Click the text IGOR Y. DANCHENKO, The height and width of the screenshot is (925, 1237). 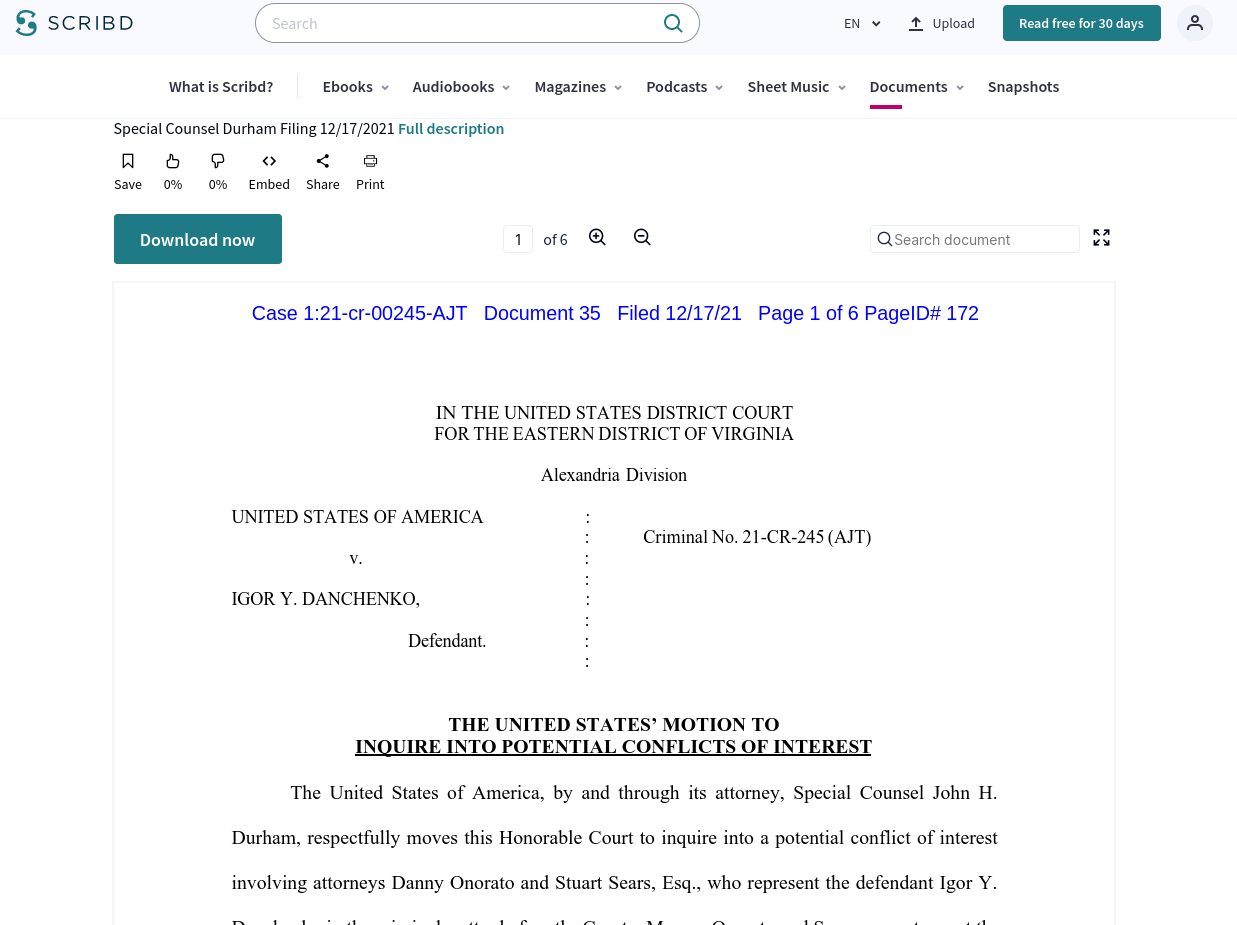click(x=326, y=599)
